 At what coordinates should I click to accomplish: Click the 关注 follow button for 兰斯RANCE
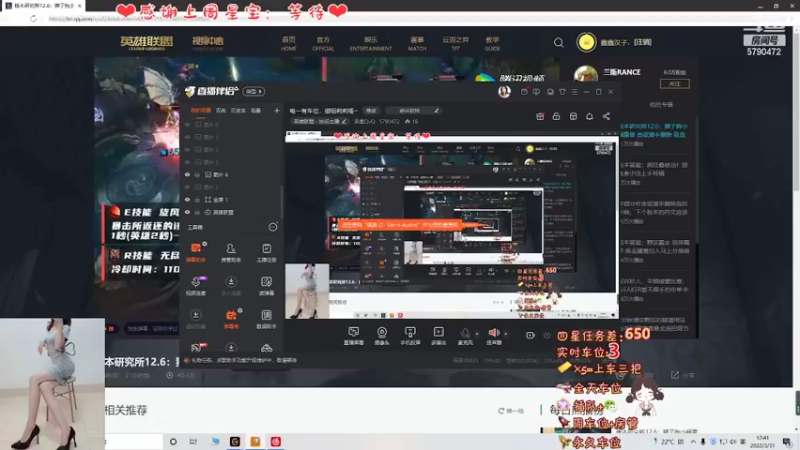674,84
